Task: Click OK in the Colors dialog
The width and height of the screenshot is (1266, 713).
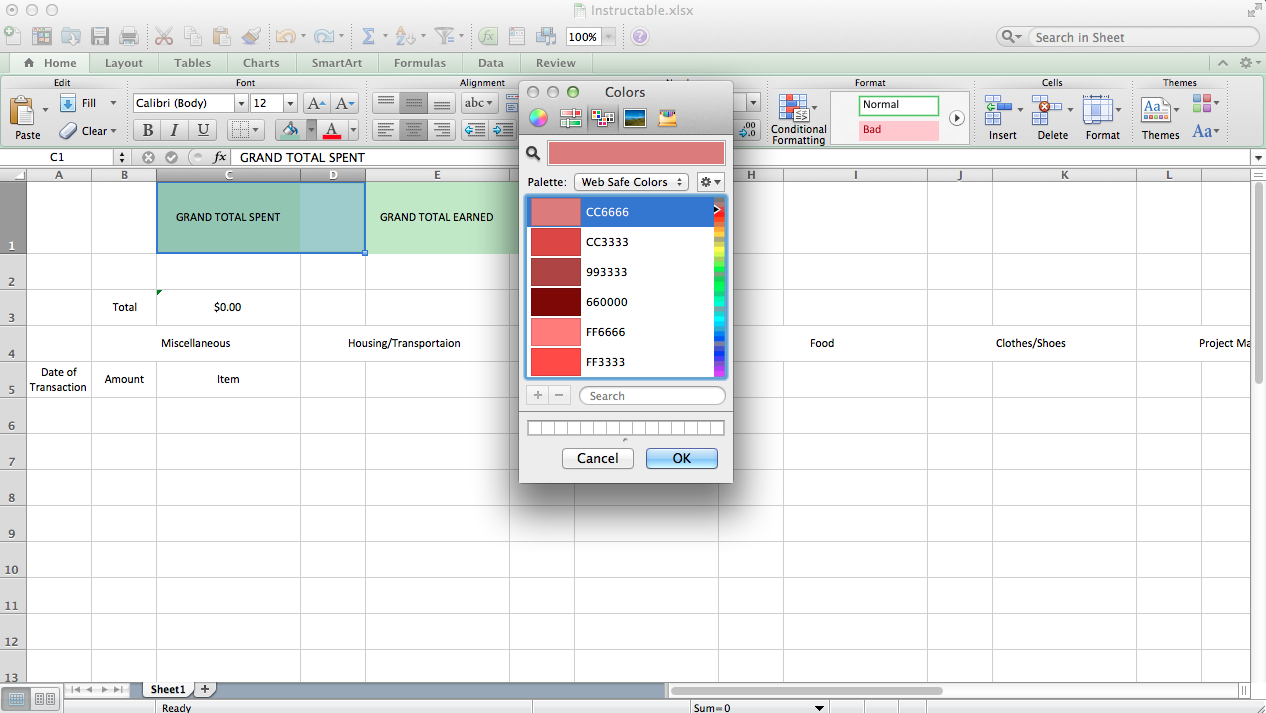Action: [x=682, y=458]
